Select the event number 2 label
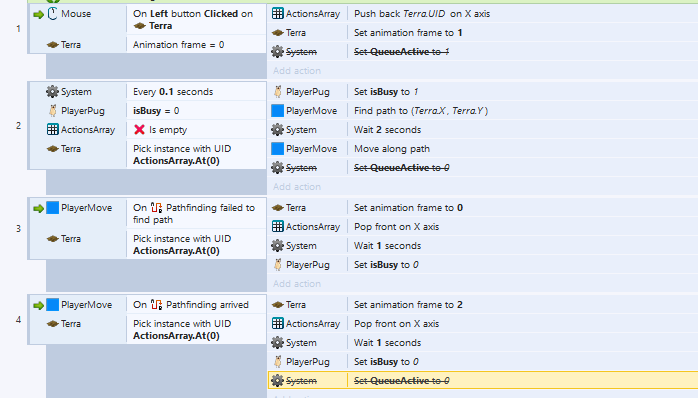The height and width of the screenshot is (398, 698). (18, 126)
